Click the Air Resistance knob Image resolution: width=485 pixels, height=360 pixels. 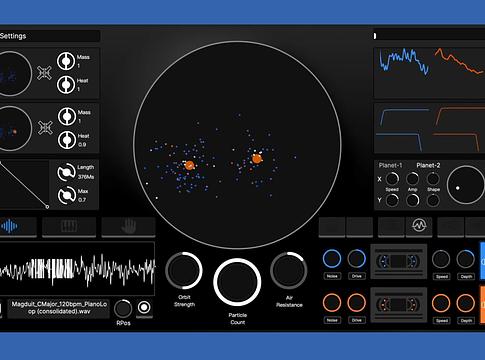[289, 270]
